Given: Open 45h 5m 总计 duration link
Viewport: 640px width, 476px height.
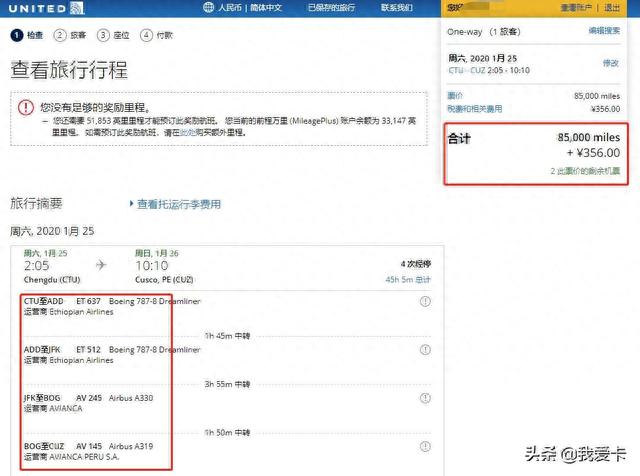Looking at the screenshot, I should coord(408,280).
